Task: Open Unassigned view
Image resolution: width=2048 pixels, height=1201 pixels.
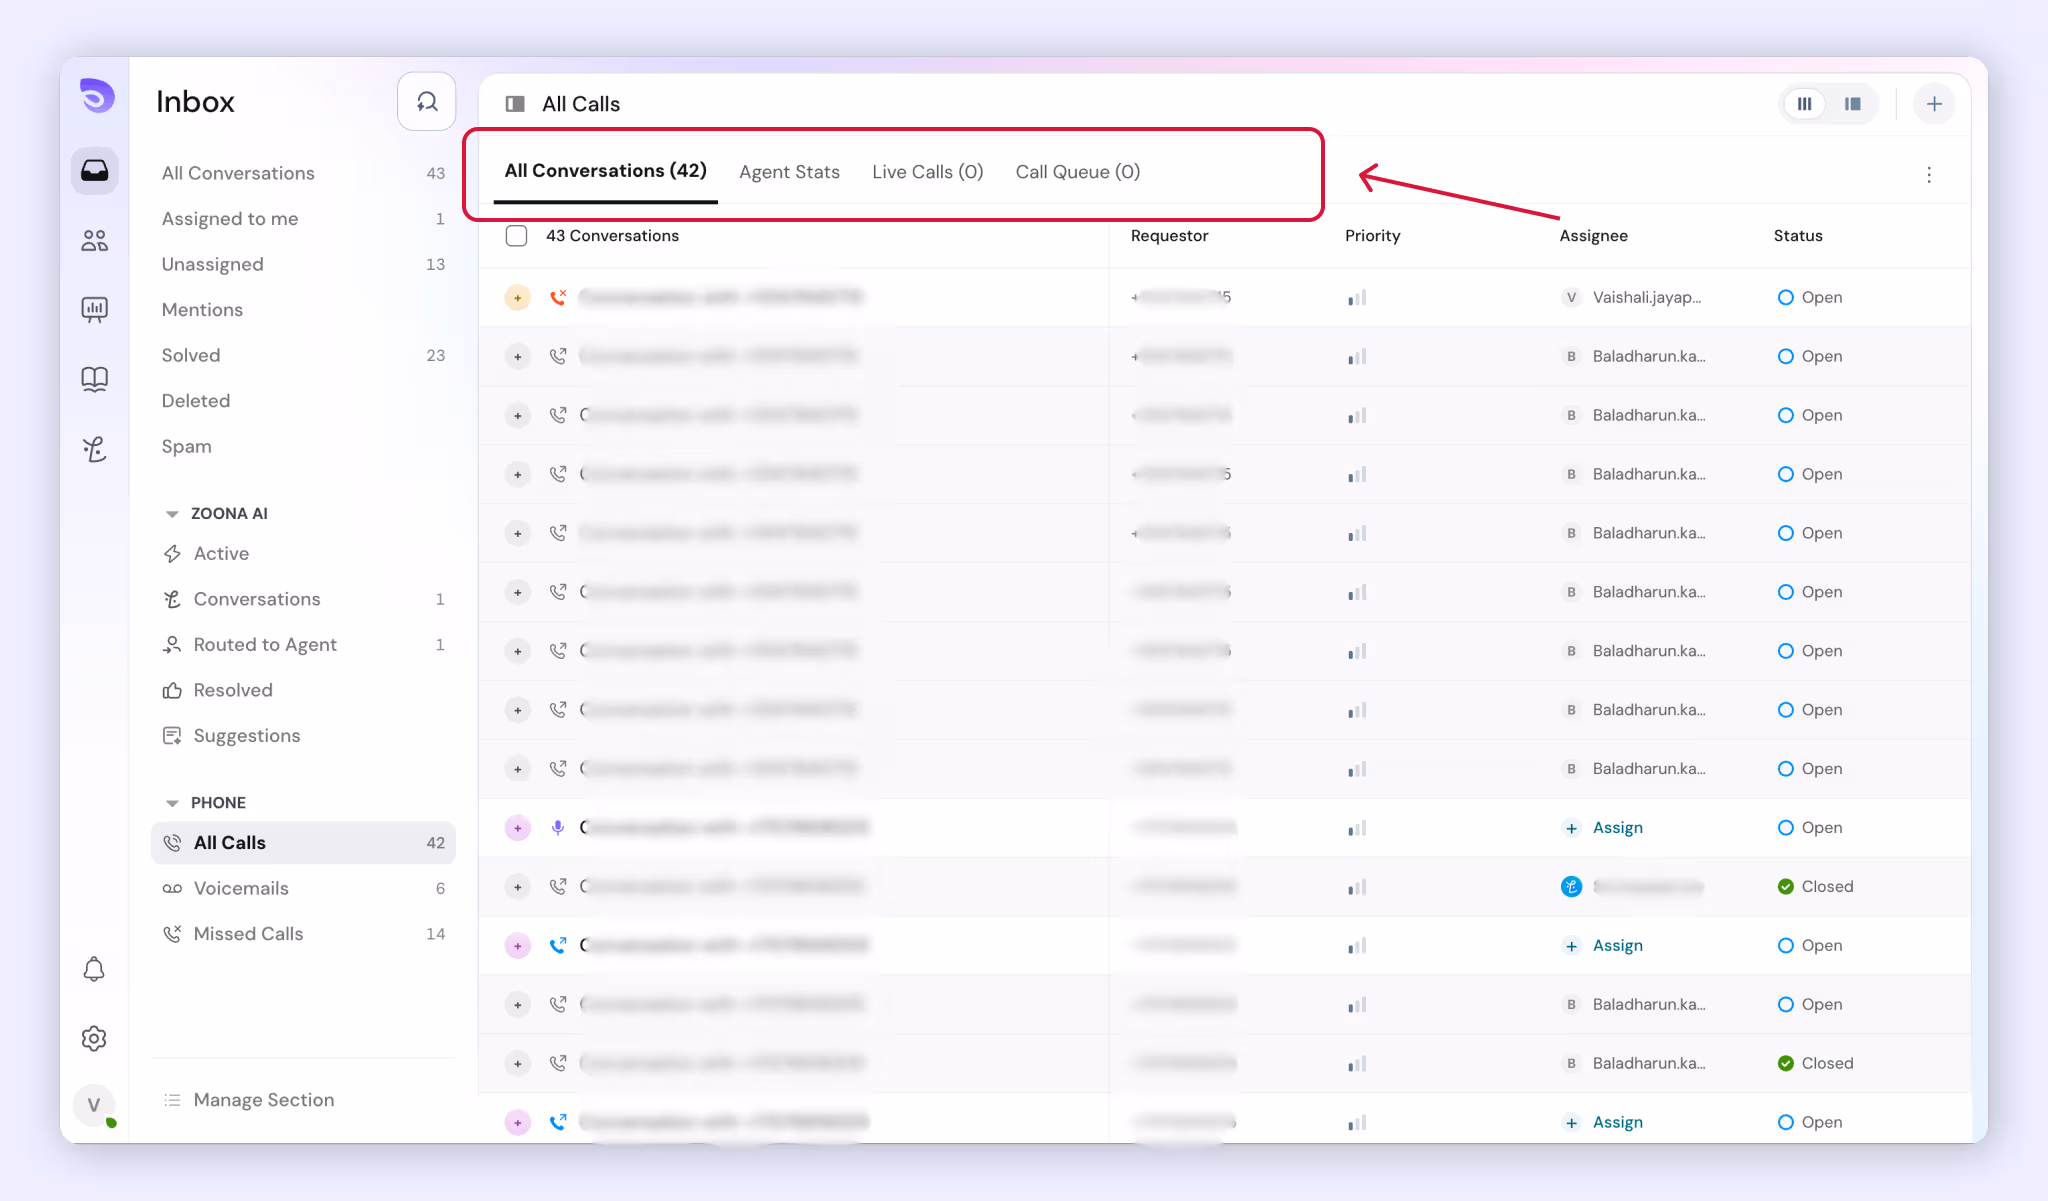Action: 303,264
